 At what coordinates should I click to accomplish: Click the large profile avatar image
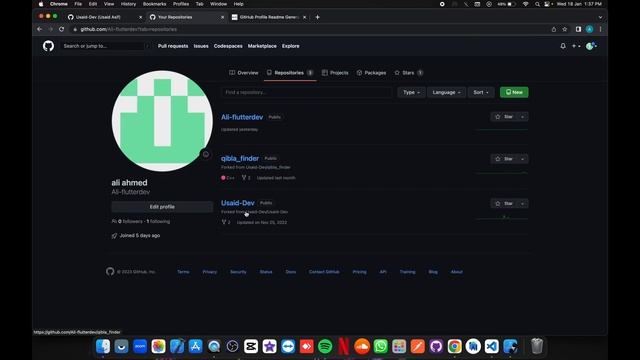click(162, 121)
